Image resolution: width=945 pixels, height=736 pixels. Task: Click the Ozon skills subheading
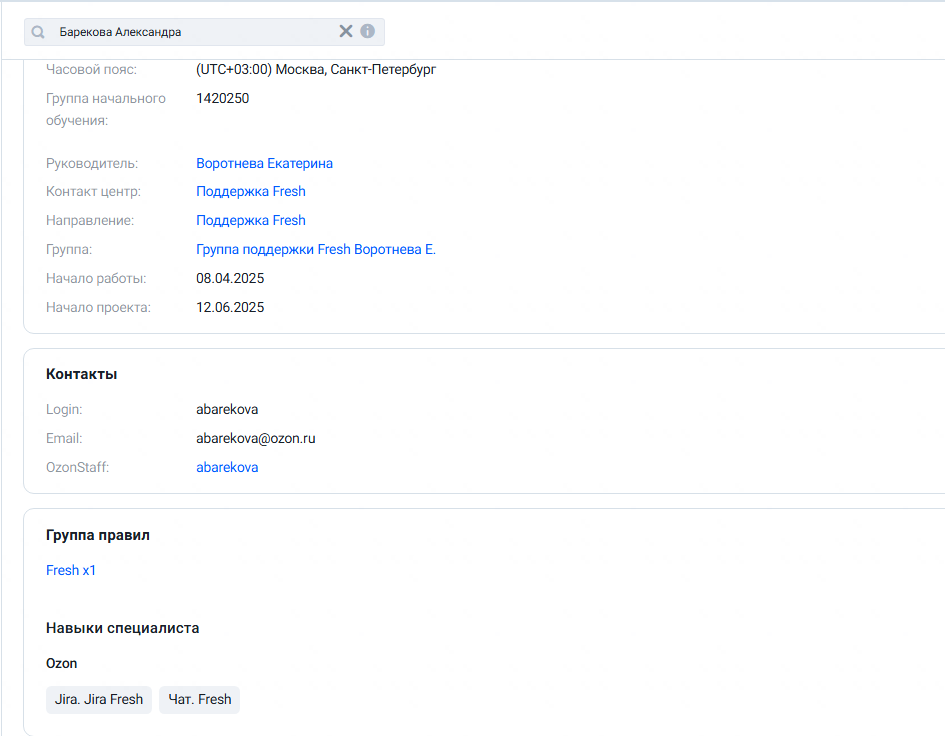click(61, 663)
